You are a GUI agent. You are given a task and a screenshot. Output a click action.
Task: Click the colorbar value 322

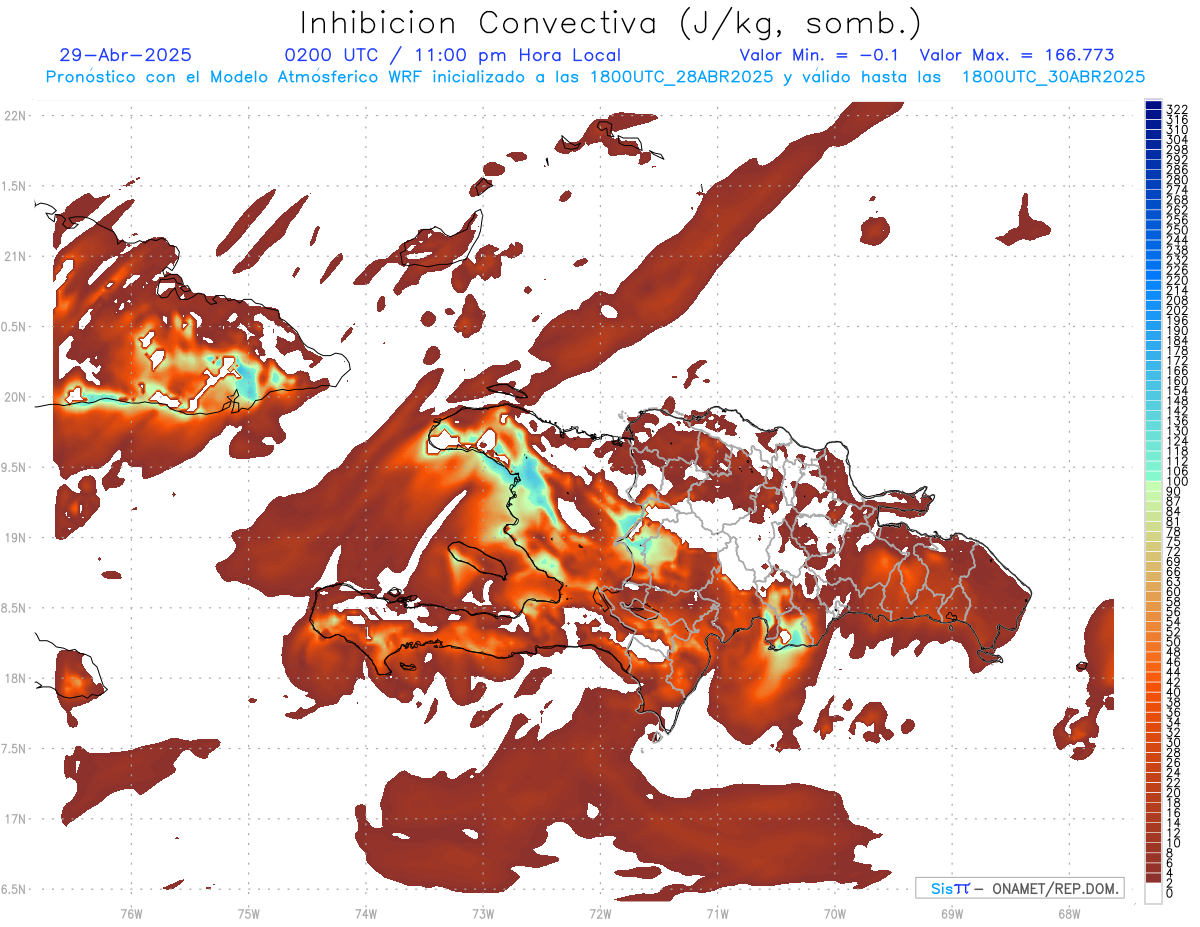(x=1176, y=109)
